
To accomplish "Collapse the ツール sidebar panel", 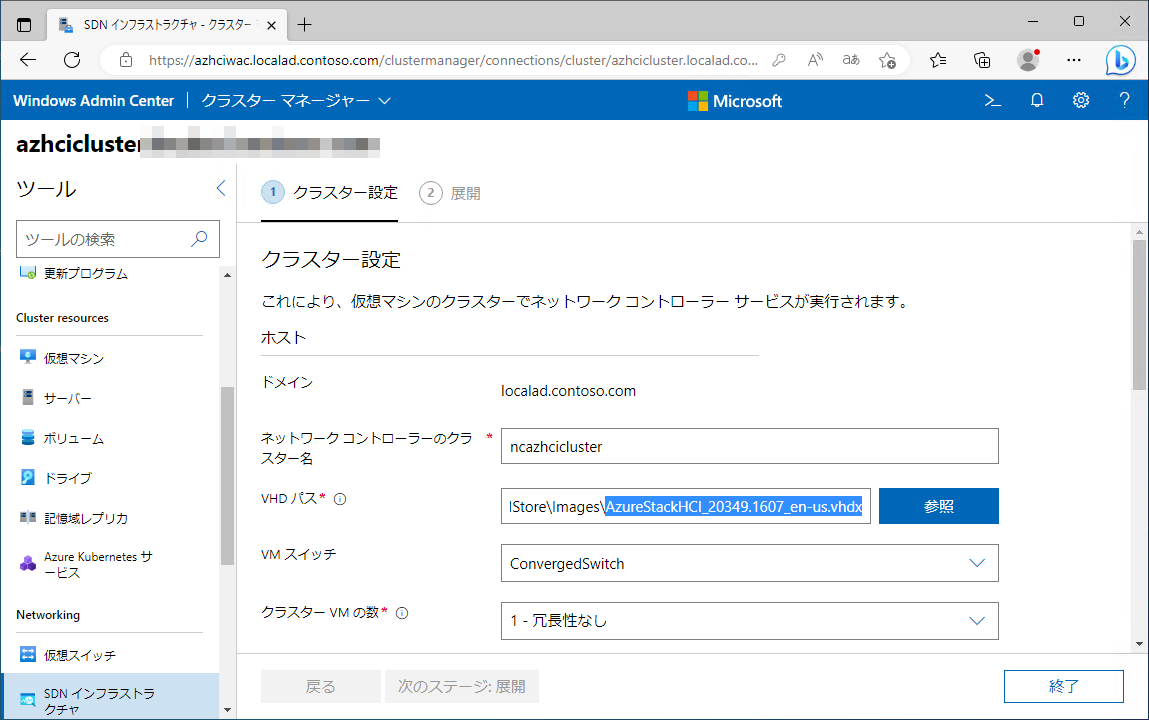I will point(220,187).
